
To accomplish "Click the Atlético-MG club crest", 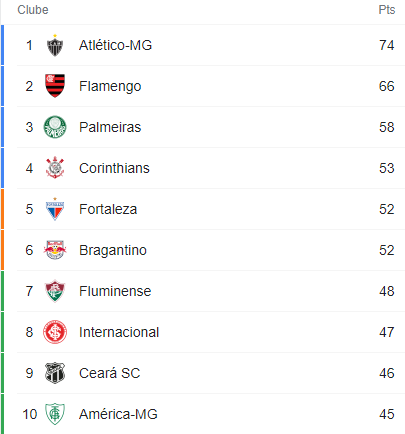I will (55, 45).
